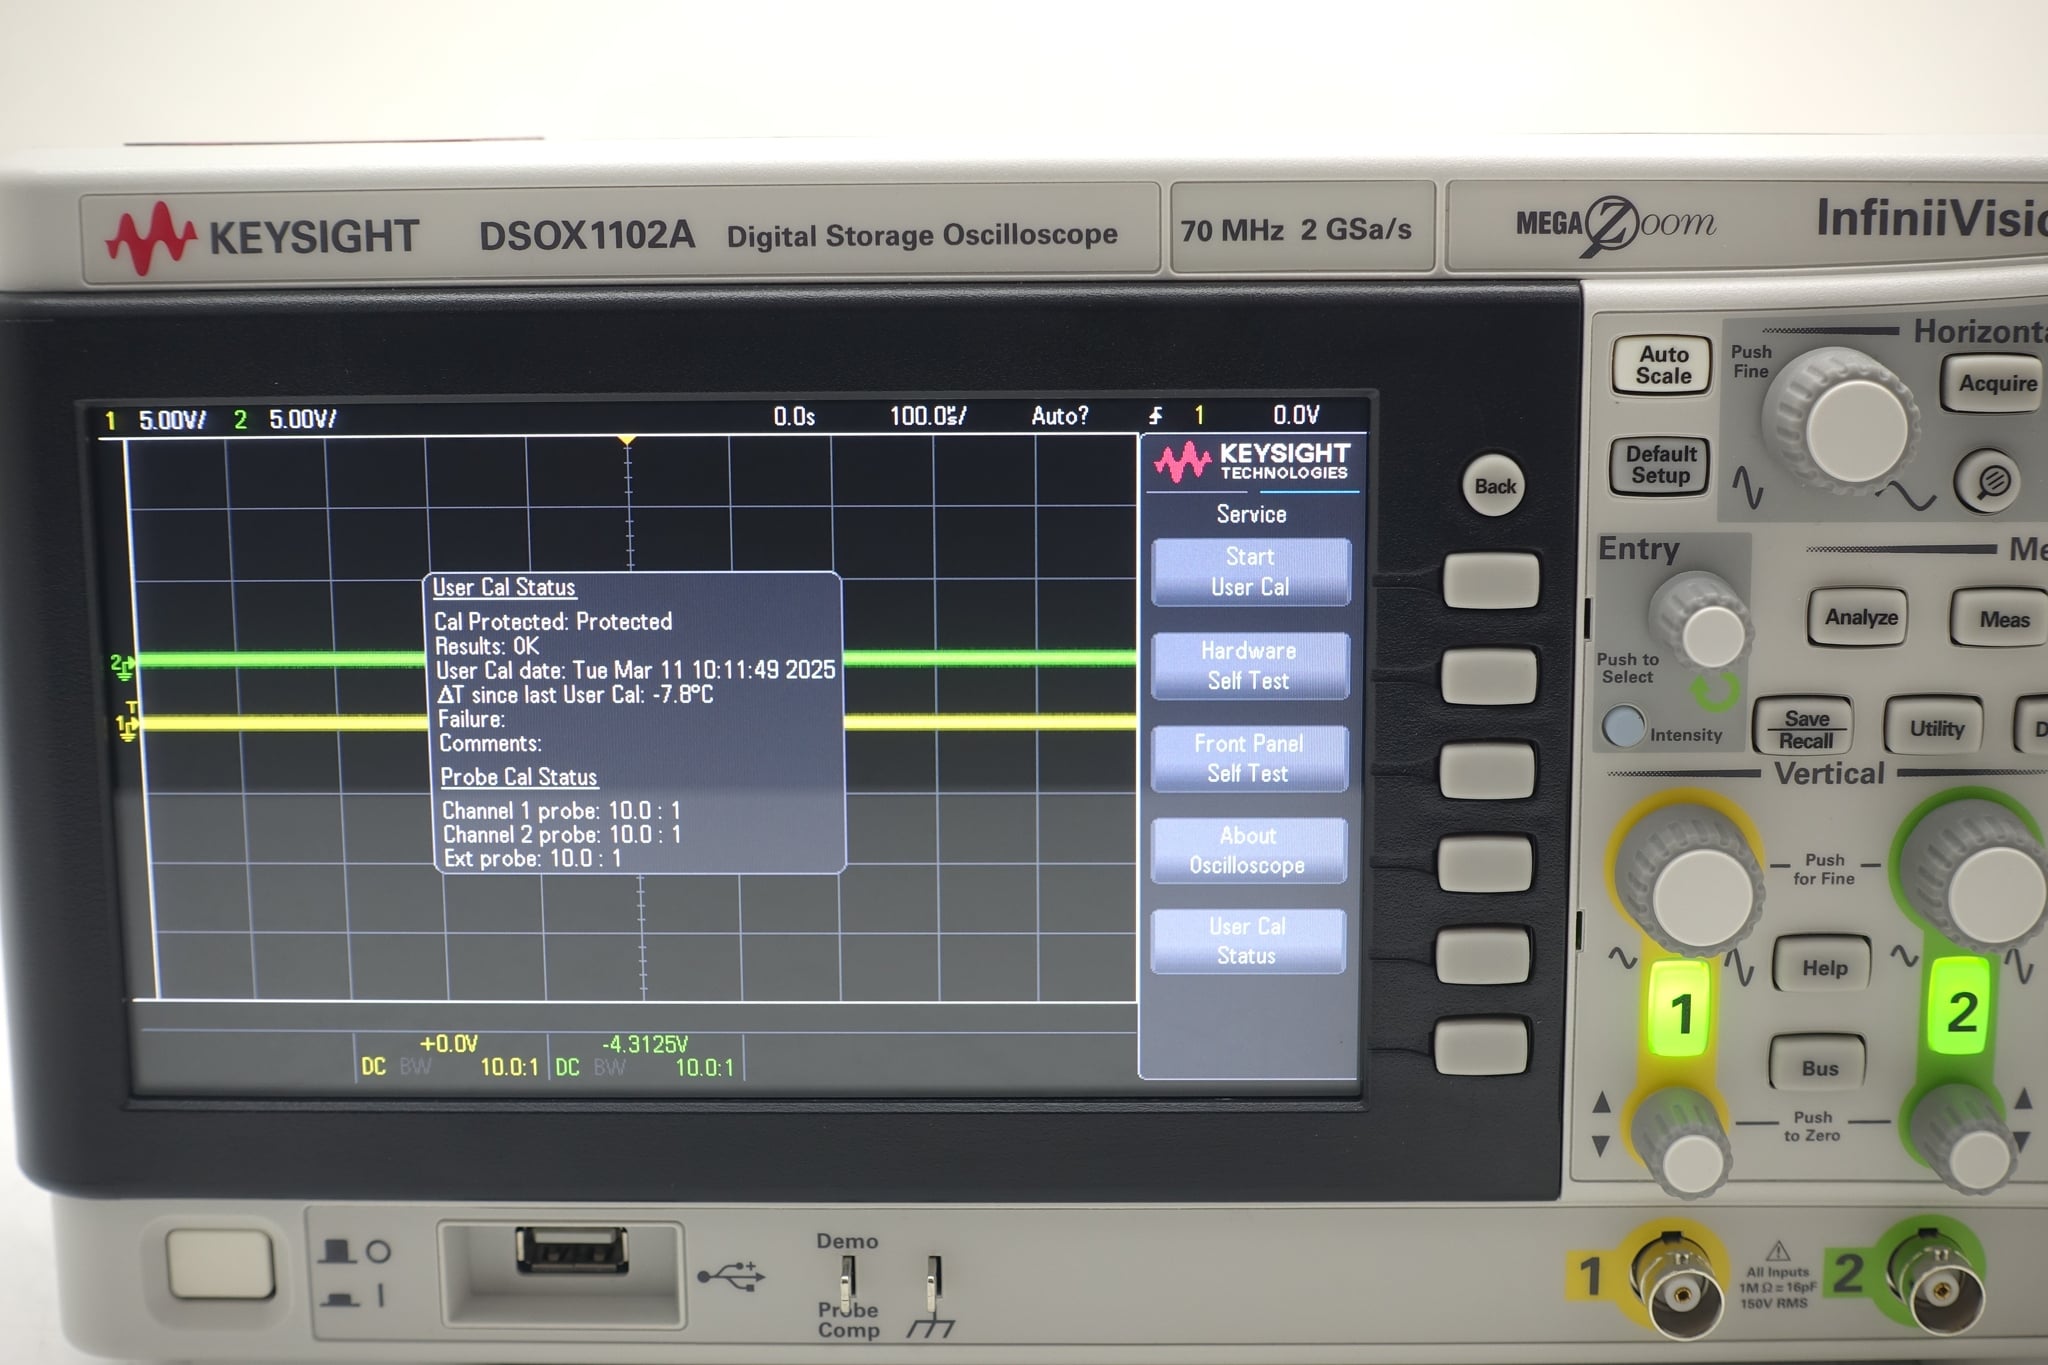Tap the green channel 2 trace
The height and width of the screenshot is (1365, 2048).
pyautogui.click(x=990, y=657)
